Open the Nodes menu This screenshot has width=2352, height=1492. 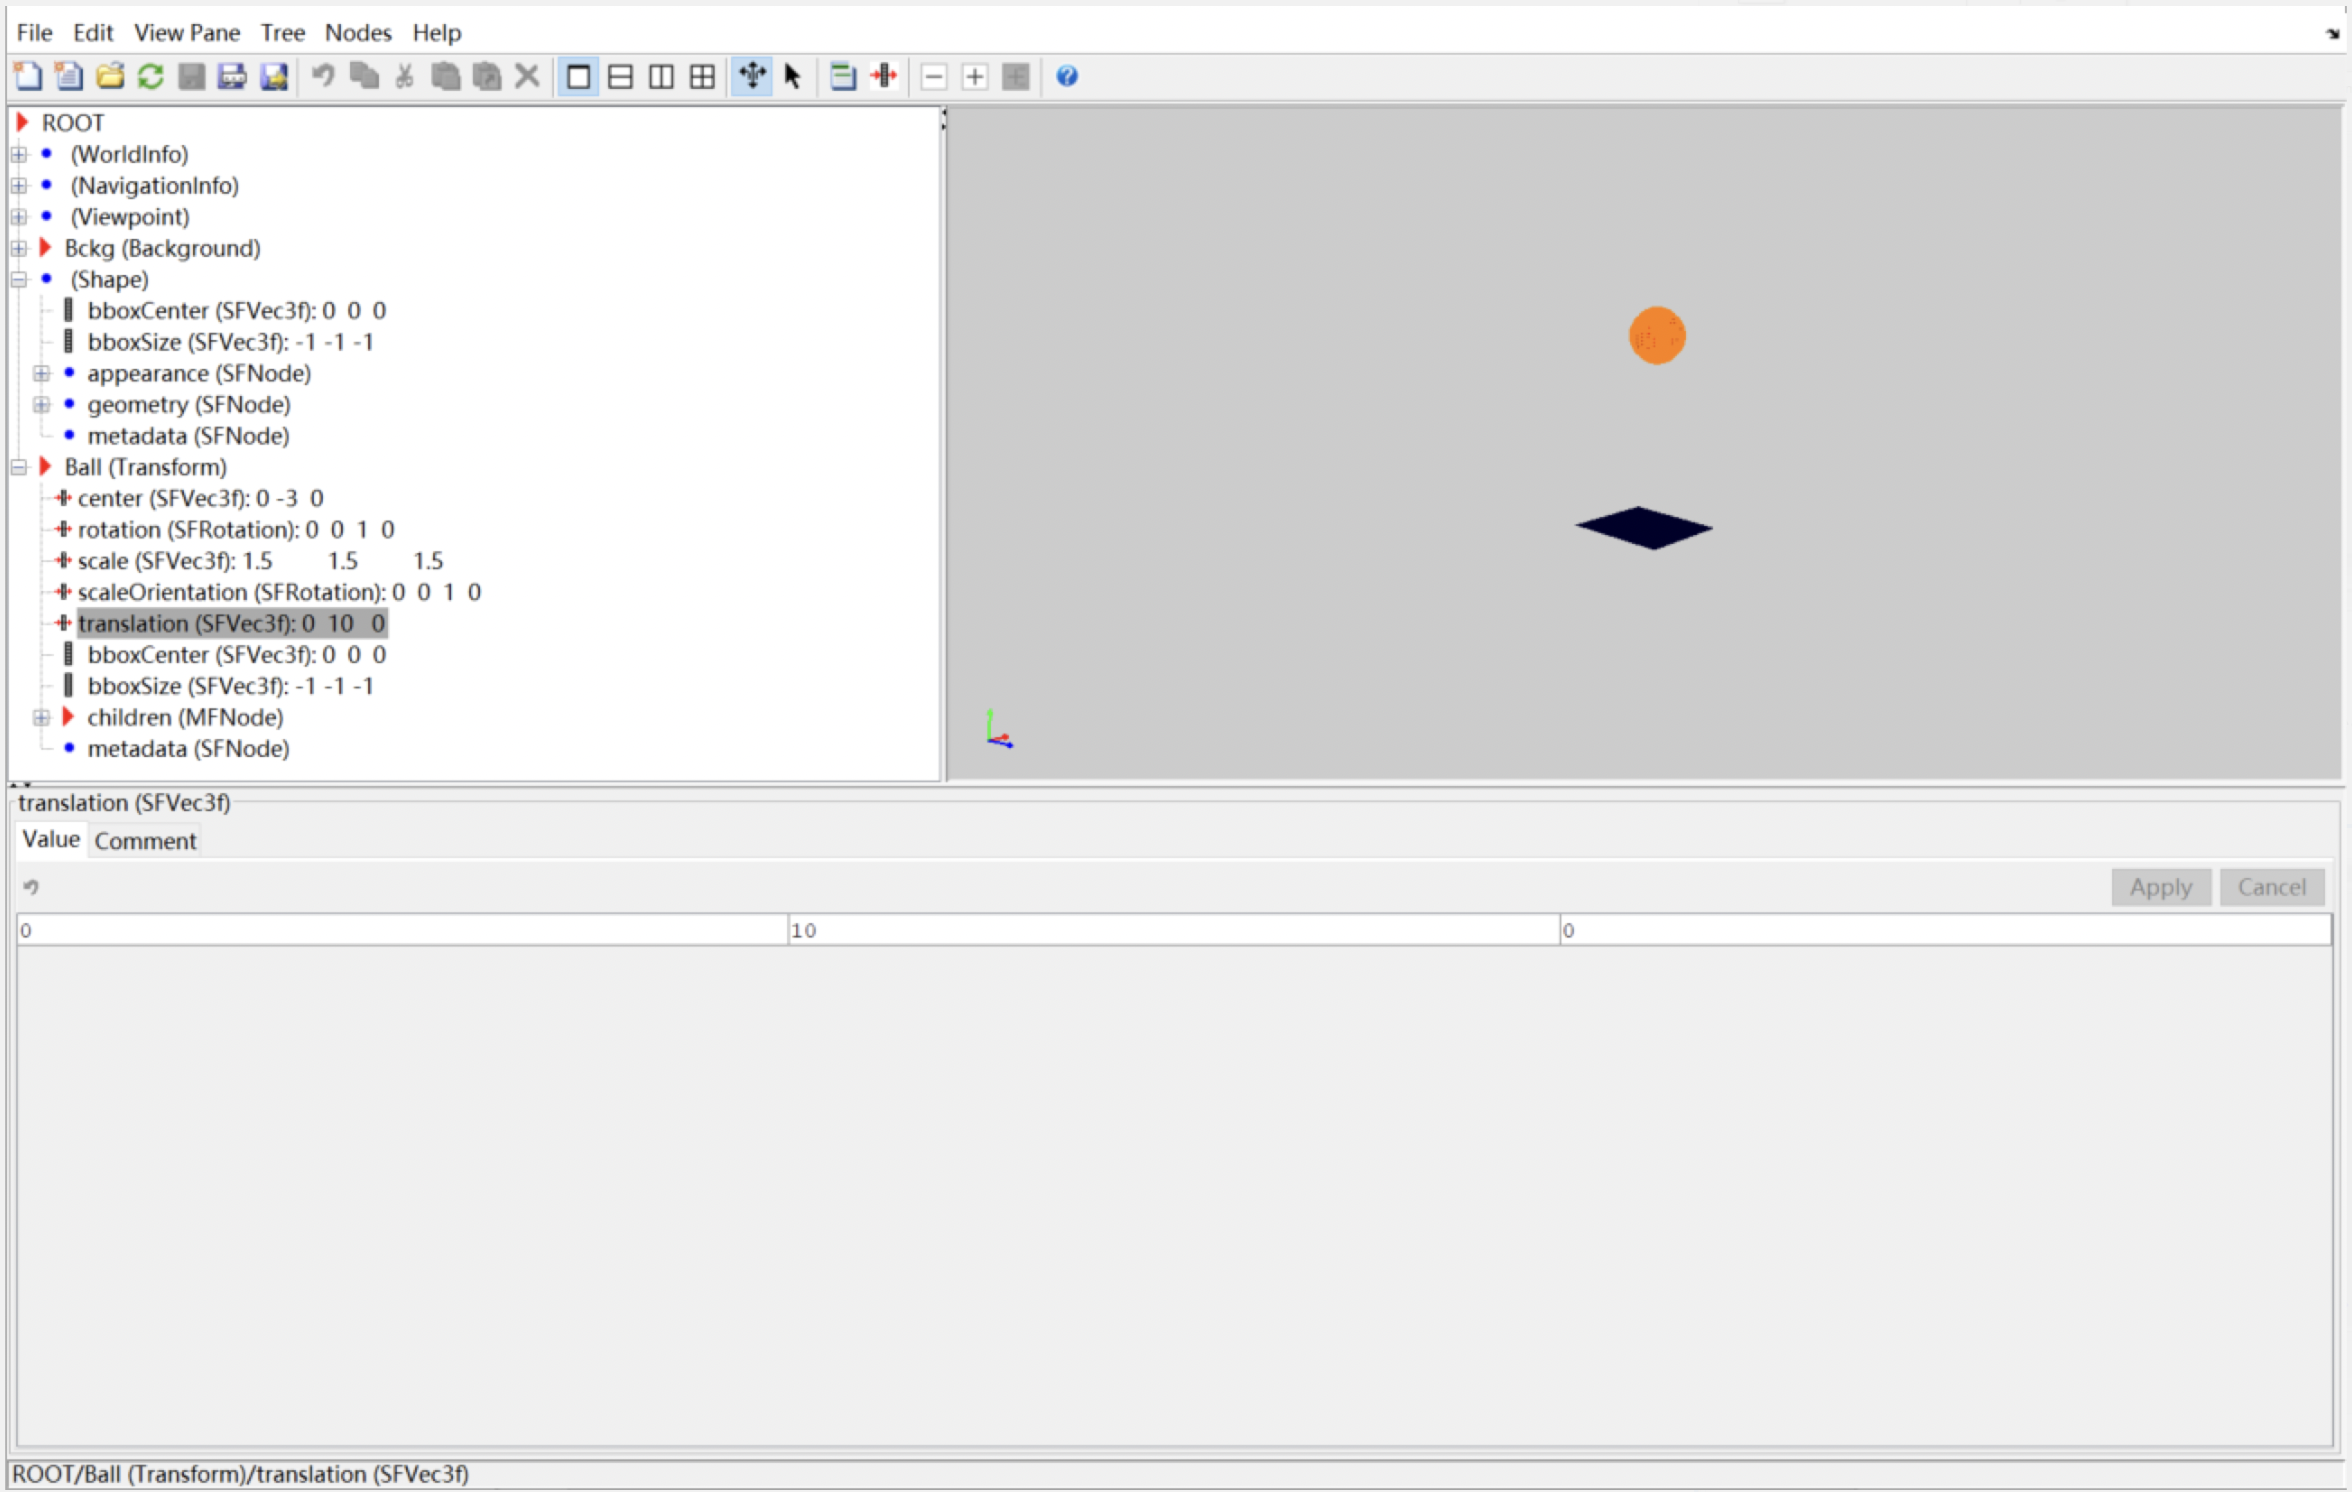357,32
